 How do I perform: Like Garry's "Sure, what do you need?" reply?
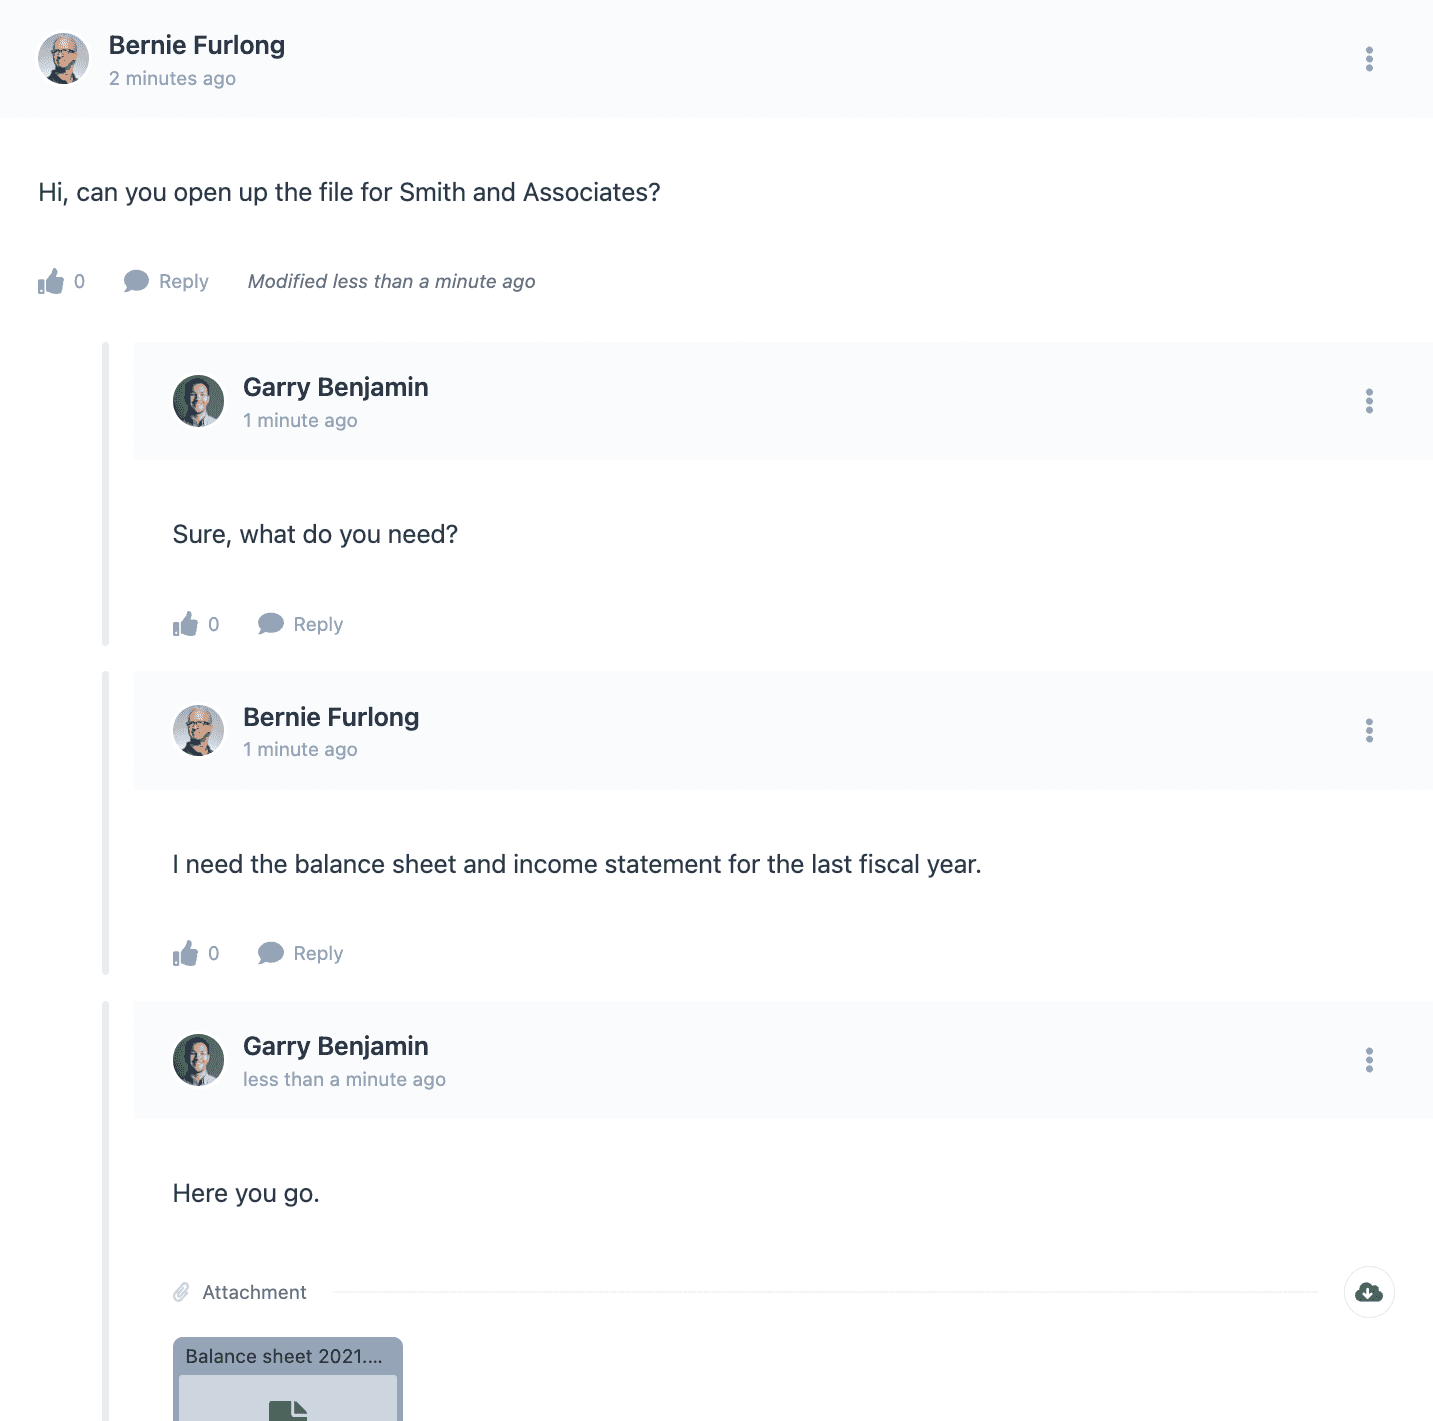point(186,624)
